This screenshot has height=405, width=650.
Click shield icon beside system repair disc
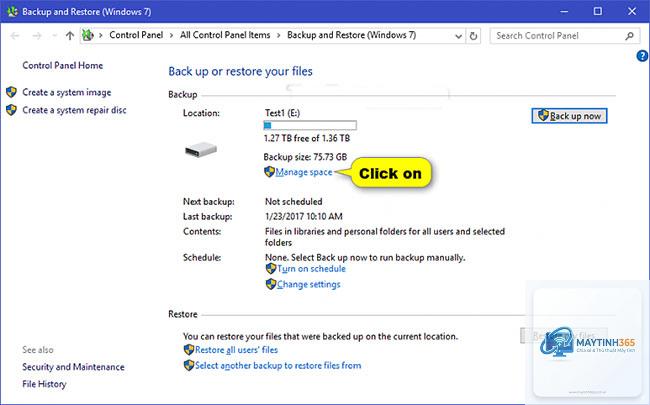pyautogui.click(x=11, y=110)
